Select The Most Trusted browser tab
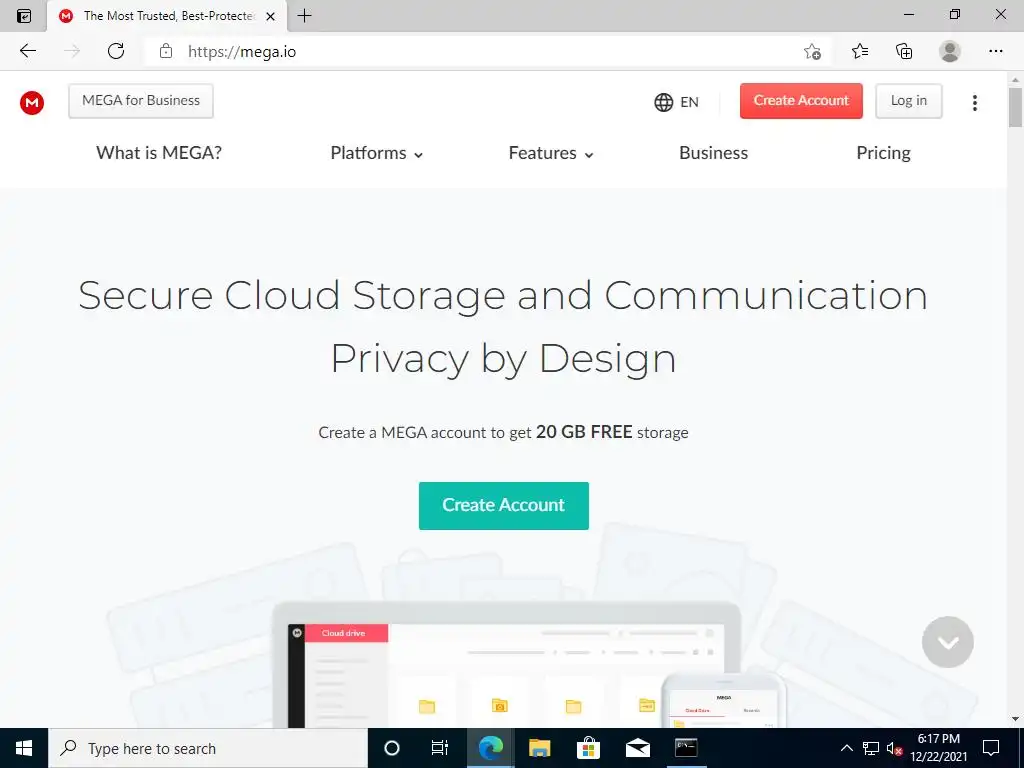Image resolution: width=1024 pixels, height=768 pixels. [167, 16]
